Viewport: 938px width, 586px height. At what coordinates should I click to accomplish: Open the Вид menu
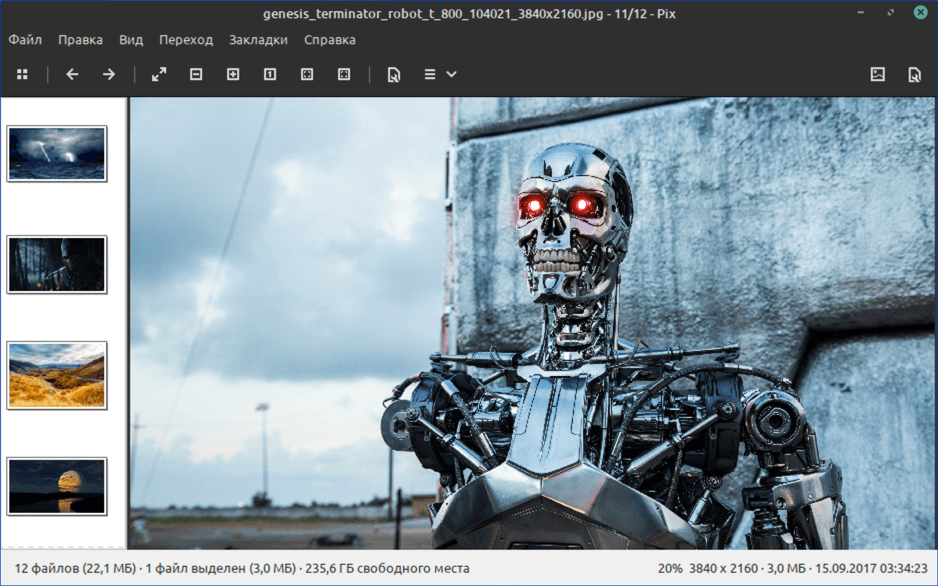pyautogui.click(x=130, y=40)
